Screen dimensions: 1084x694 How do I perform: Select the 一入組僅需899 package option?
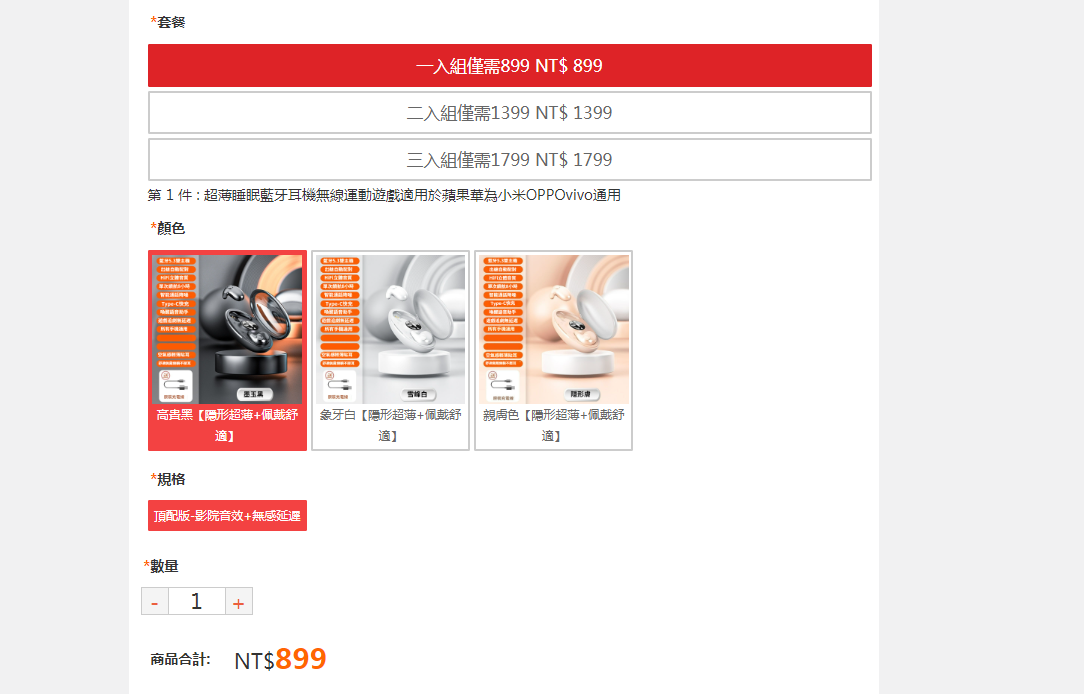click(x=510, y=66)
